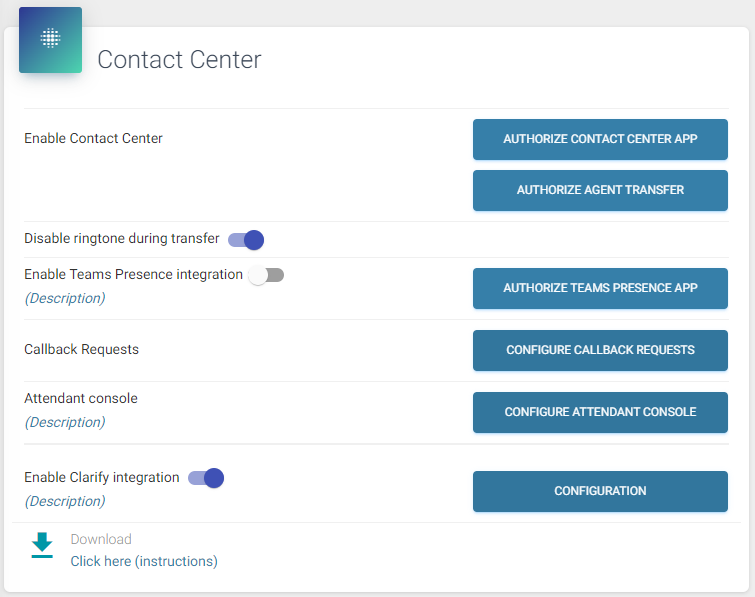Click the teal download arrow icon
Screen dimensions: 755x597
click(x=42, y=545)
